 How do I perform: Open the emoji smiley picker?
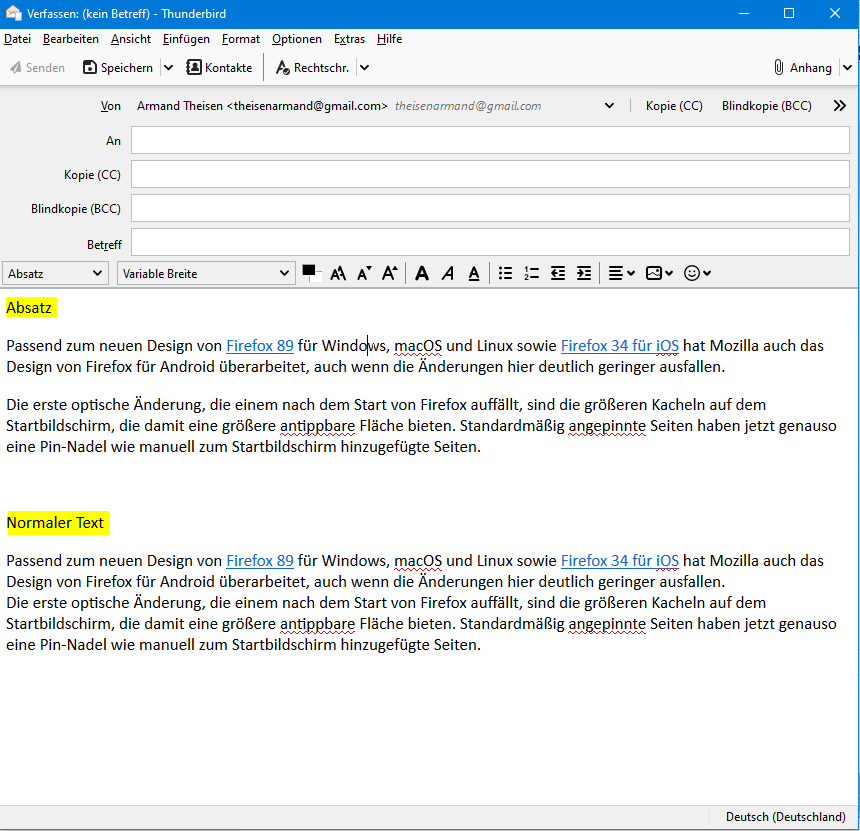click(x=697, y=273)
